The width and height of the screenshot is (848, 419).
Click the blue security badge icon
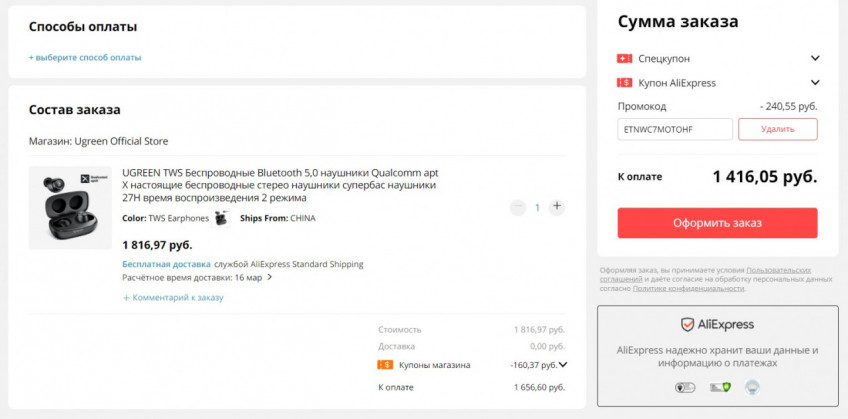click(x=752, y=387)
